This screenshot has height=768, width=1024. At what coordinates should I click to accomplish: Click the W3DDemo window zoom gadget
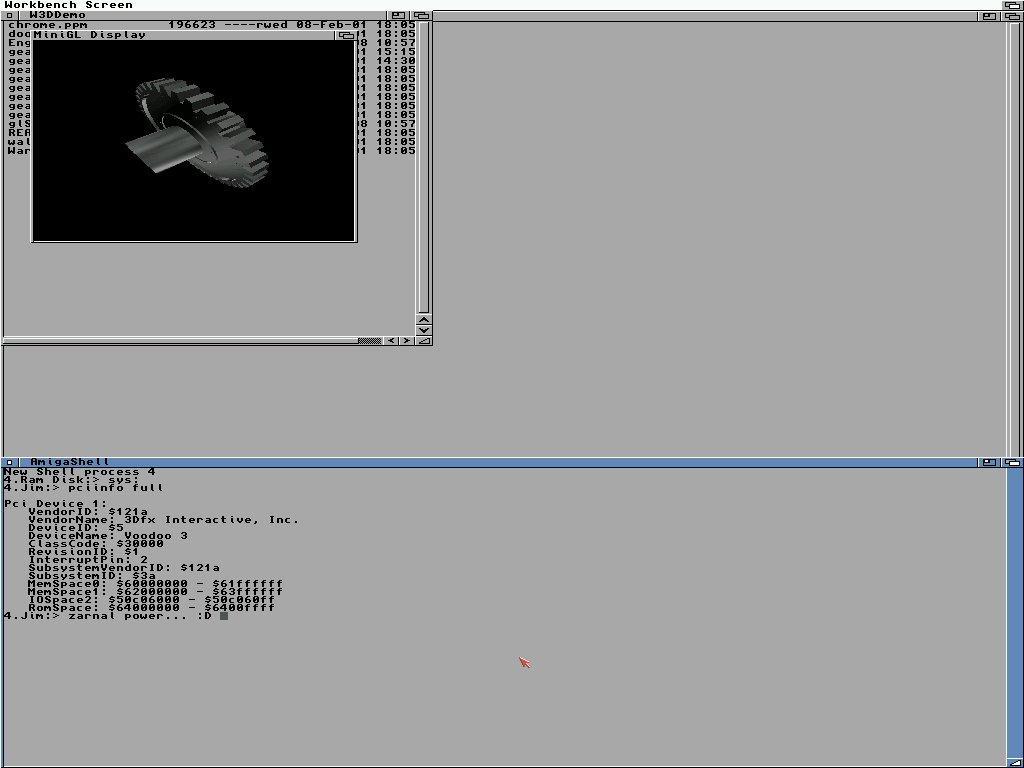(398, 15)
